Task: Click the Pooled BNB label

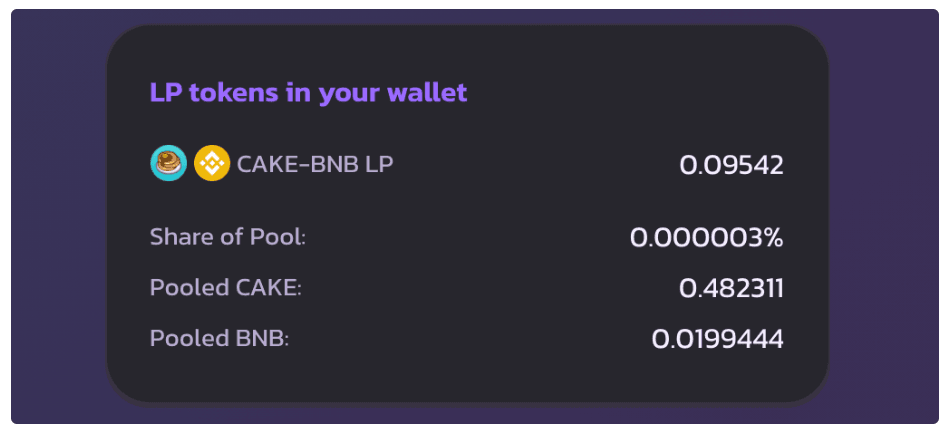Action: click(219, 338)
